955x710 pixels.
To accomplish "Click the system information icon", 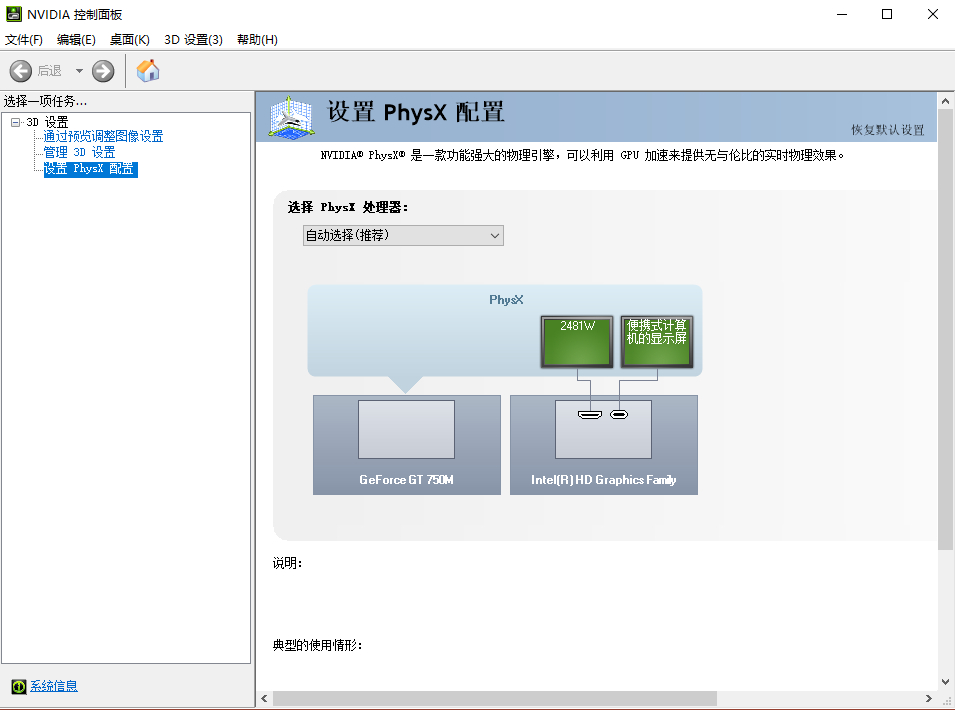I will 19,686.
